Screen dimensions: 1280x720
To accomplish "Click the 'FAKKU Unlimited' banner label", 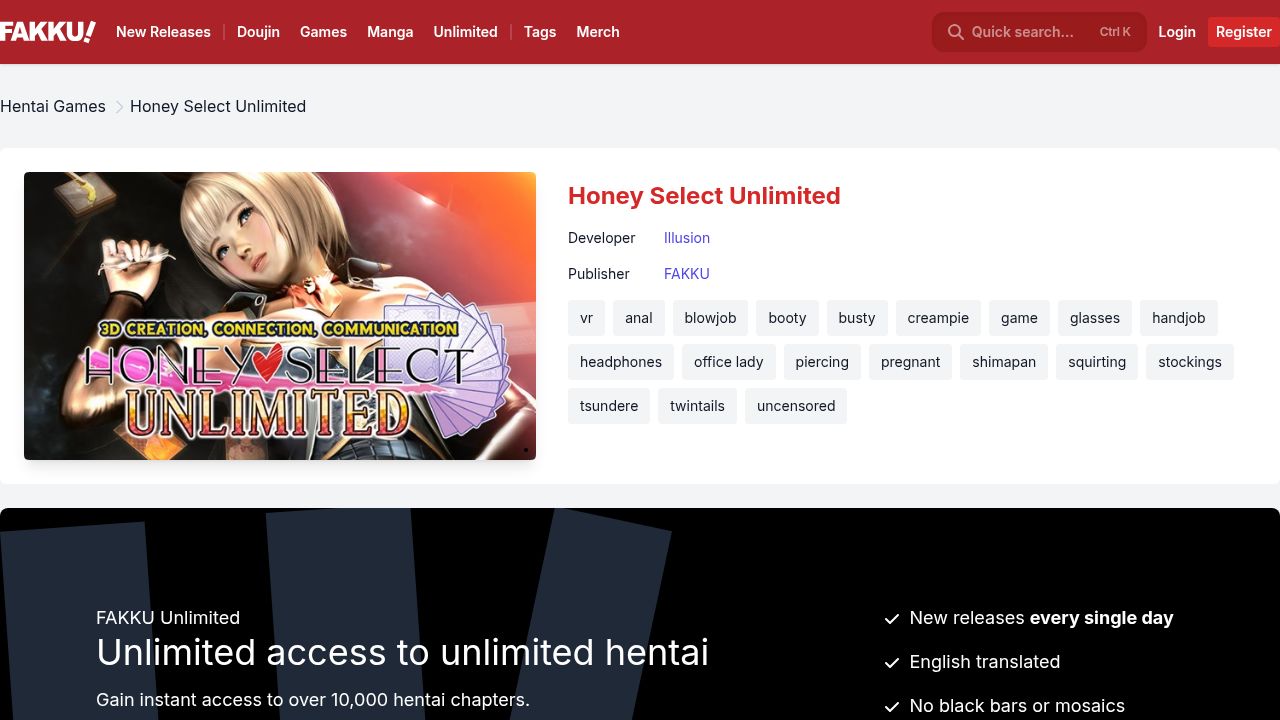I will pos(168,618).
